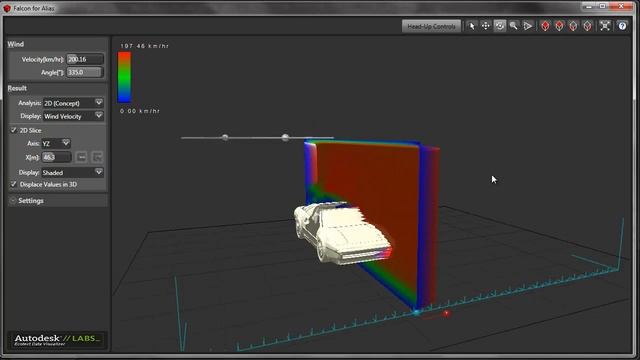Activate the pan move tool

(486, 26)
